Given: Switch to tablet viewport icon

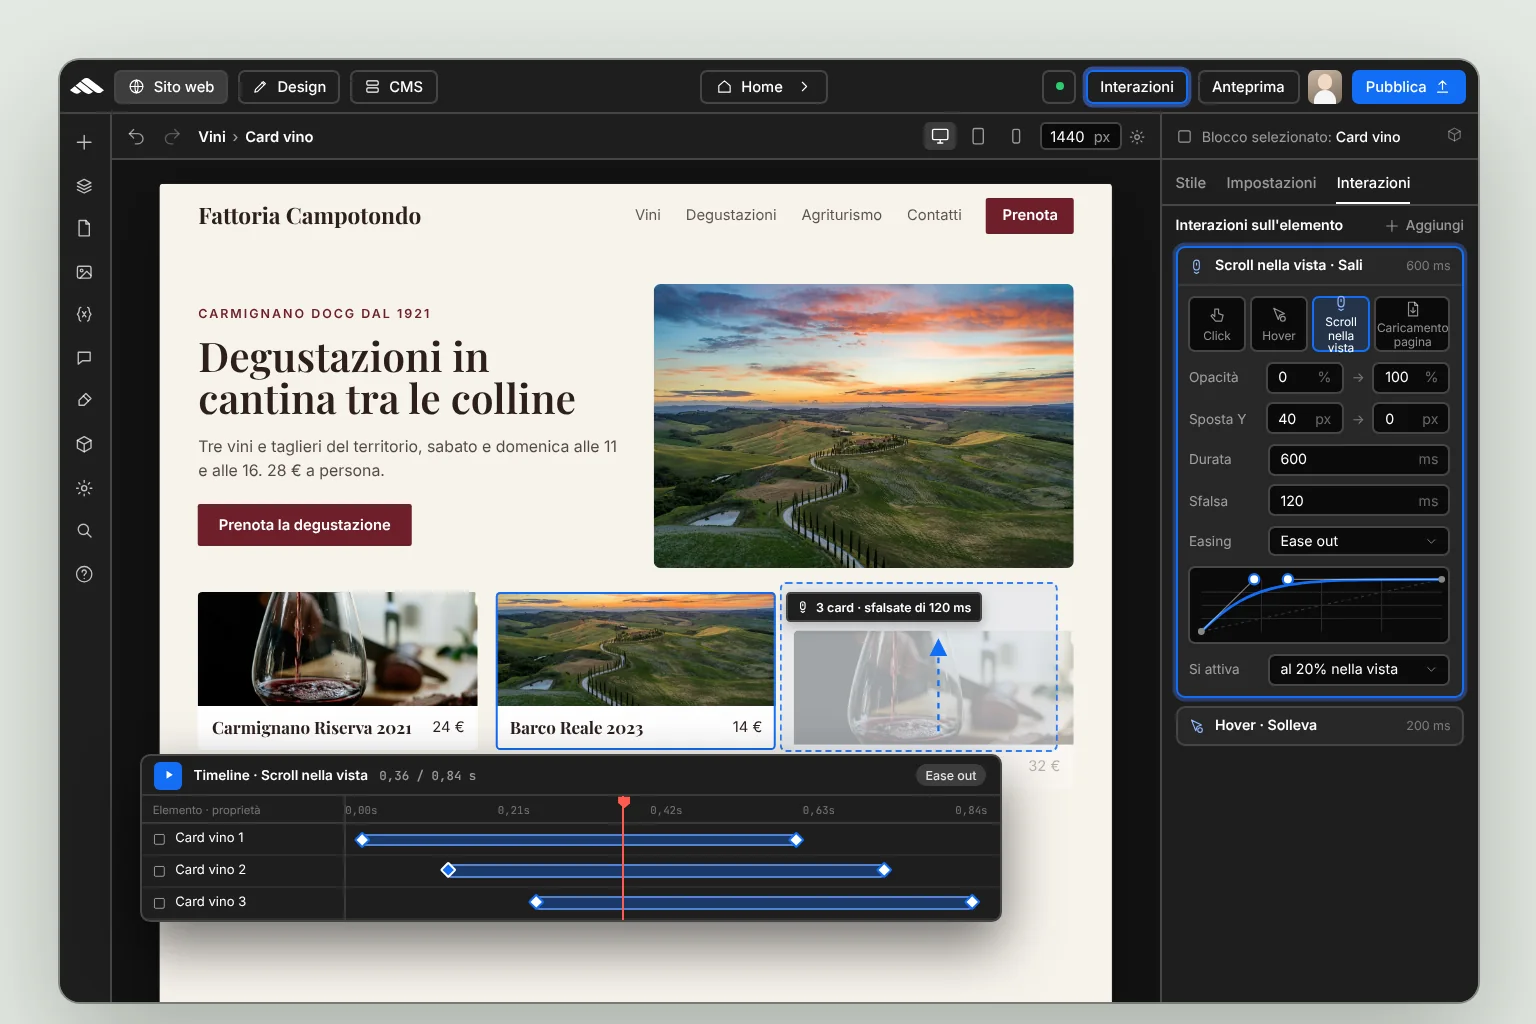Looking at the screenshot, I should 978,136.
